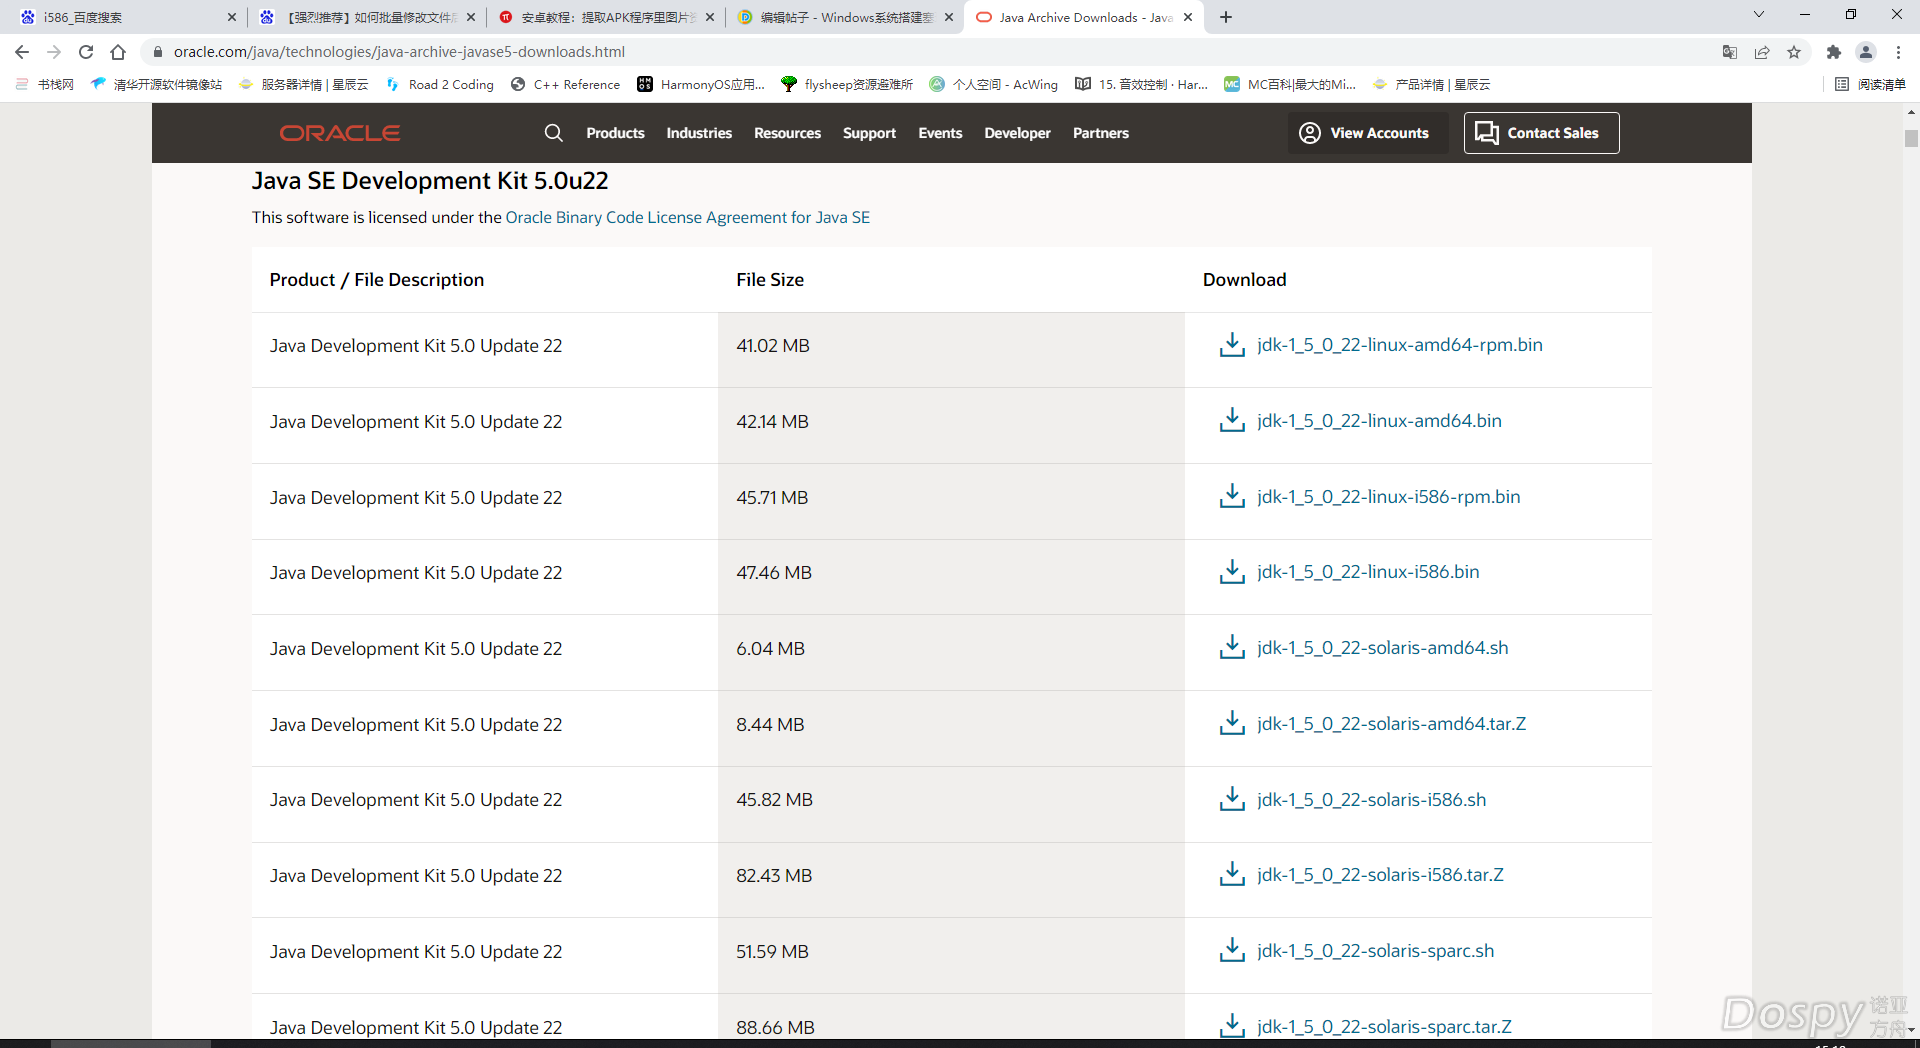Click download icon for jdk-1_5_0_22-solaris-amd64.tar.Z
1920x1048 pixels.
coord(1232,723)
